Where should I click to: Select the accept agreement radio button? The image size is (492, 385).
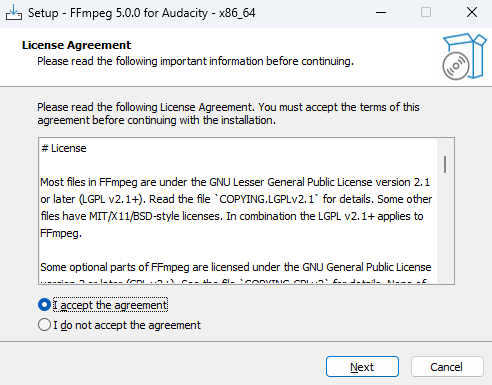coord(44,305)
